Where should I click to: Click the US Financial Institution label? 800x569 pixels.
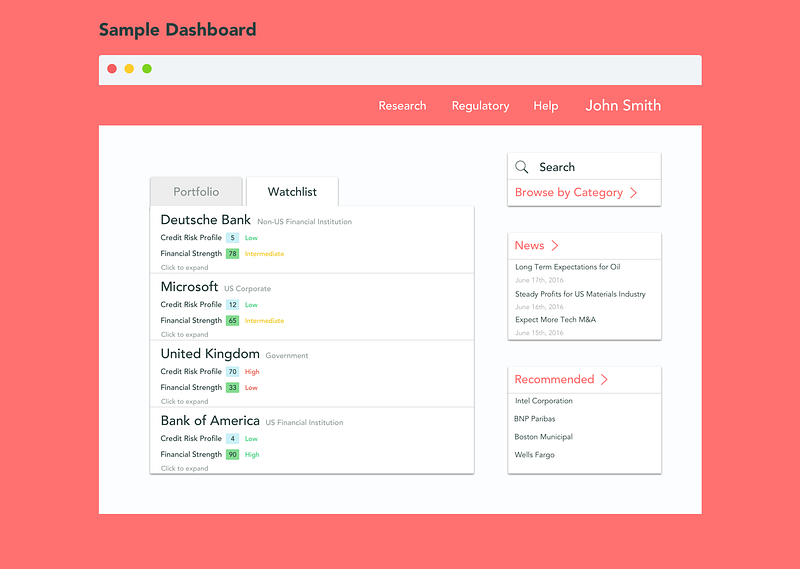point(304,422)
